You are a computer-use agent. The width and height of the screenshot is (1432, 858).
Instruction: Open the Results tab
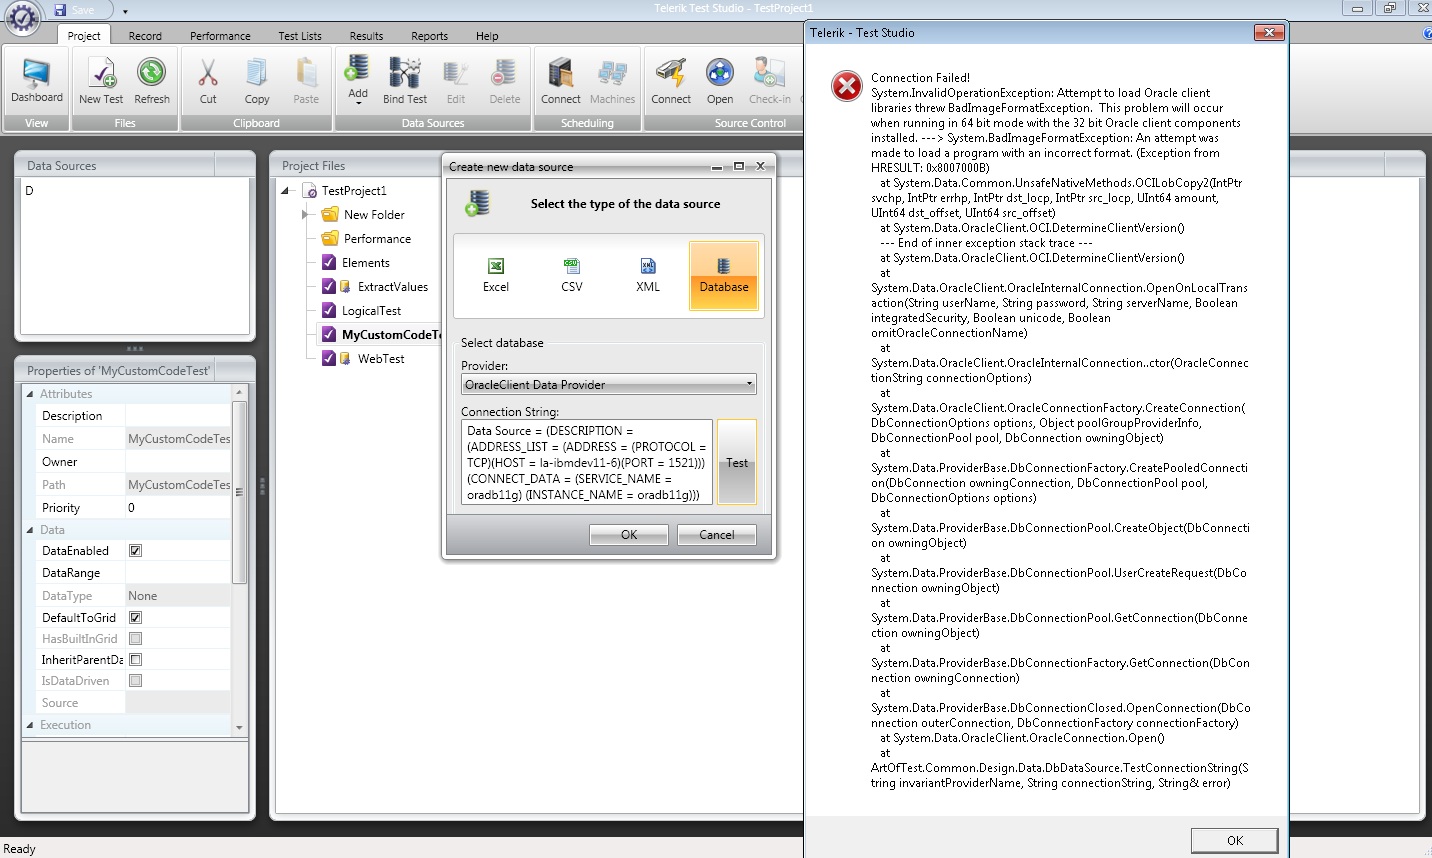pos(366,36)
